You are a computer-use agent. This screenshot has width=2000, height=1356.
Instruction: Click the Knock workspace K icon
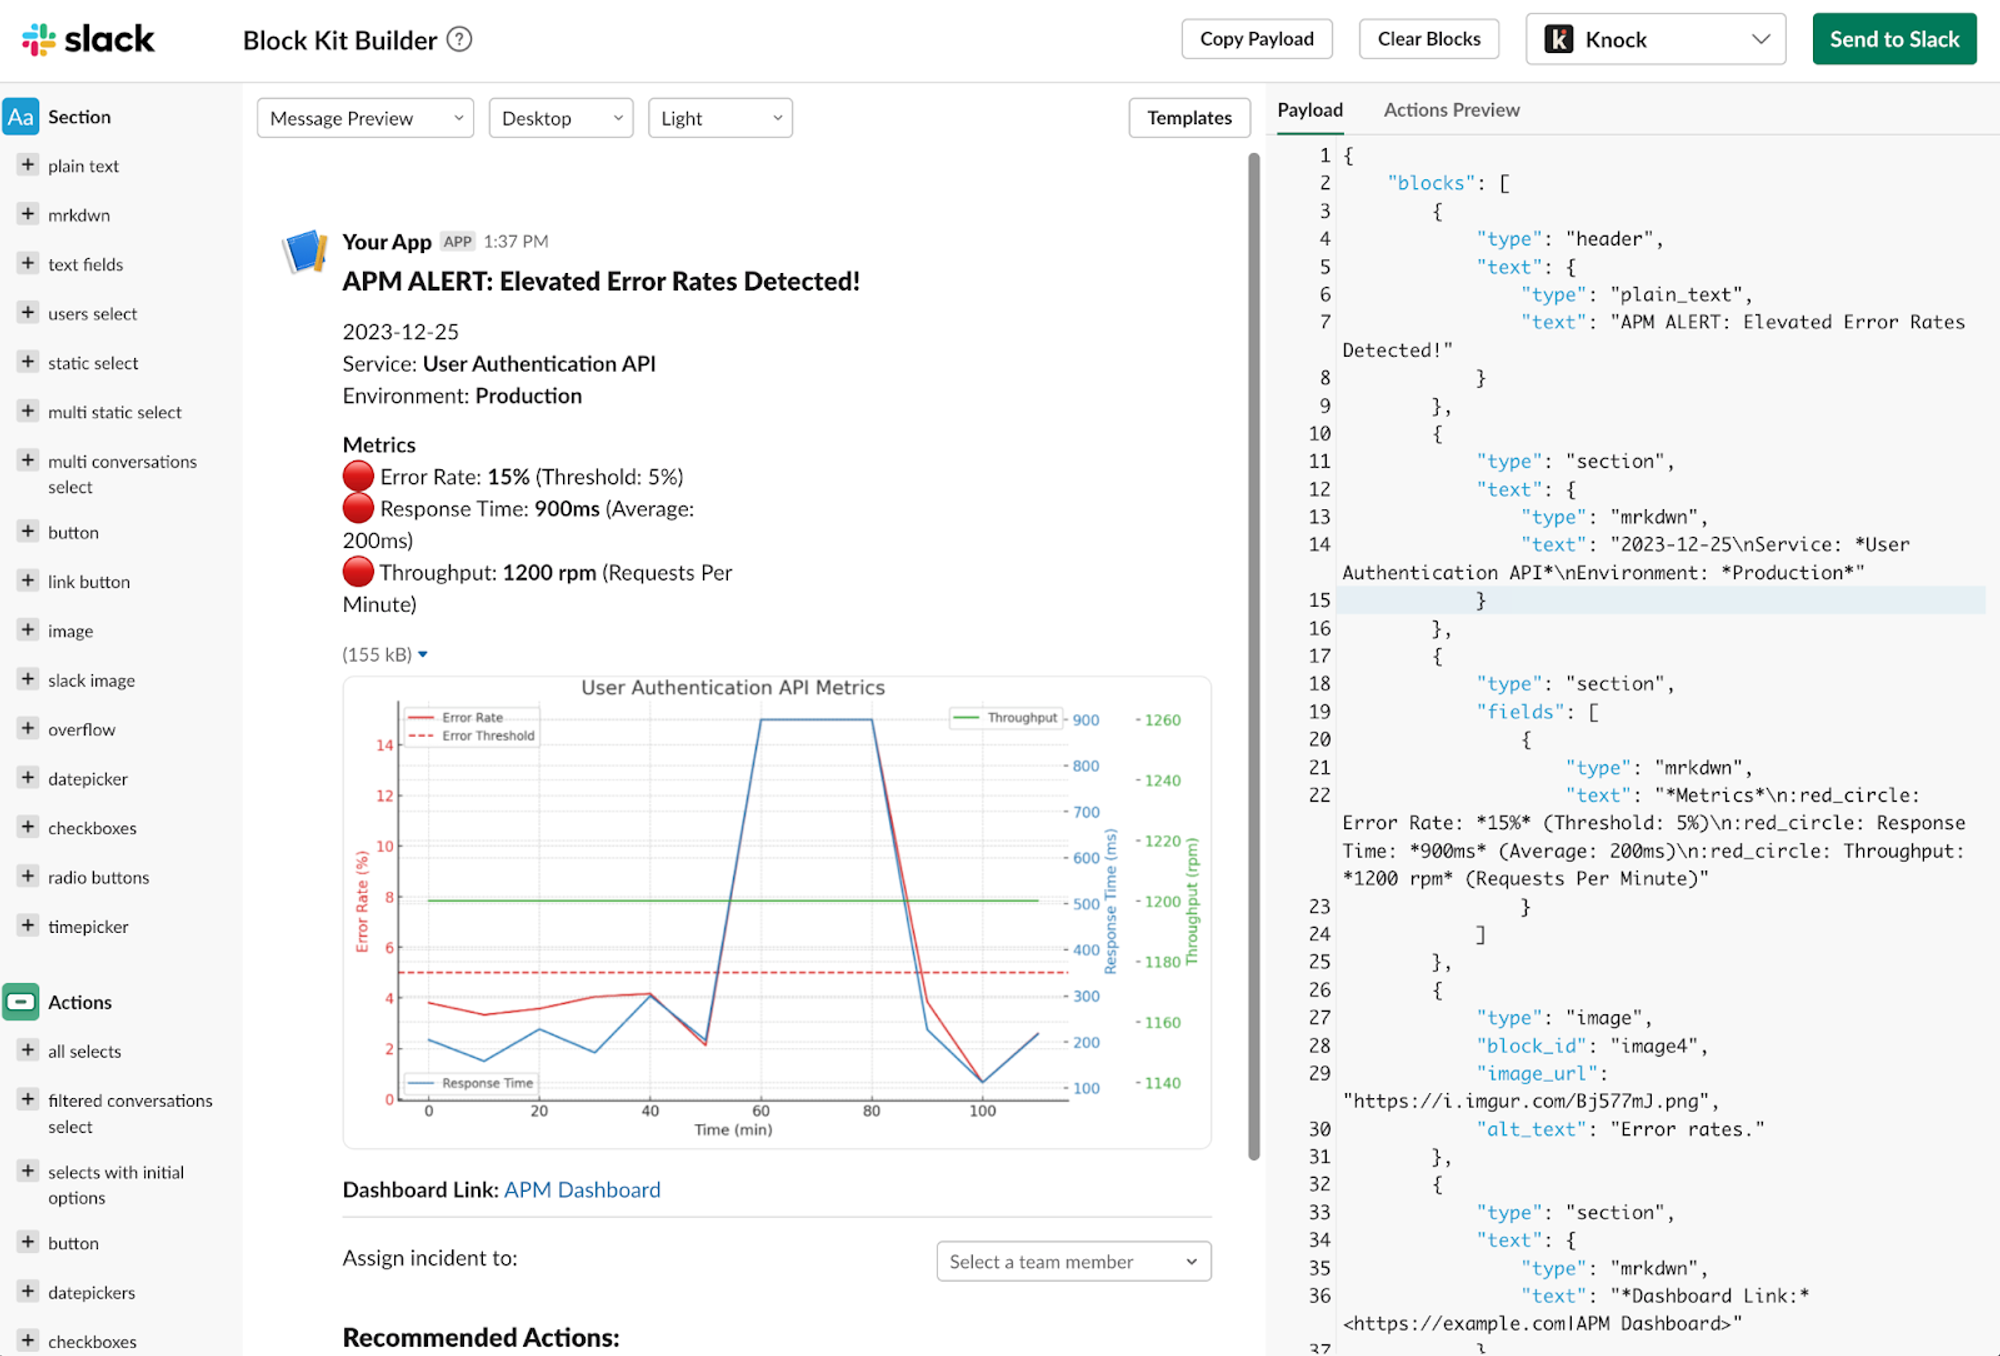click(1559, 39)
